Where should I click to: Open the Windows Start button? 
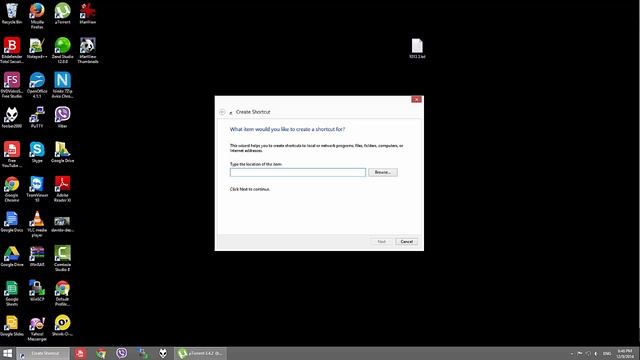point(7,353)
